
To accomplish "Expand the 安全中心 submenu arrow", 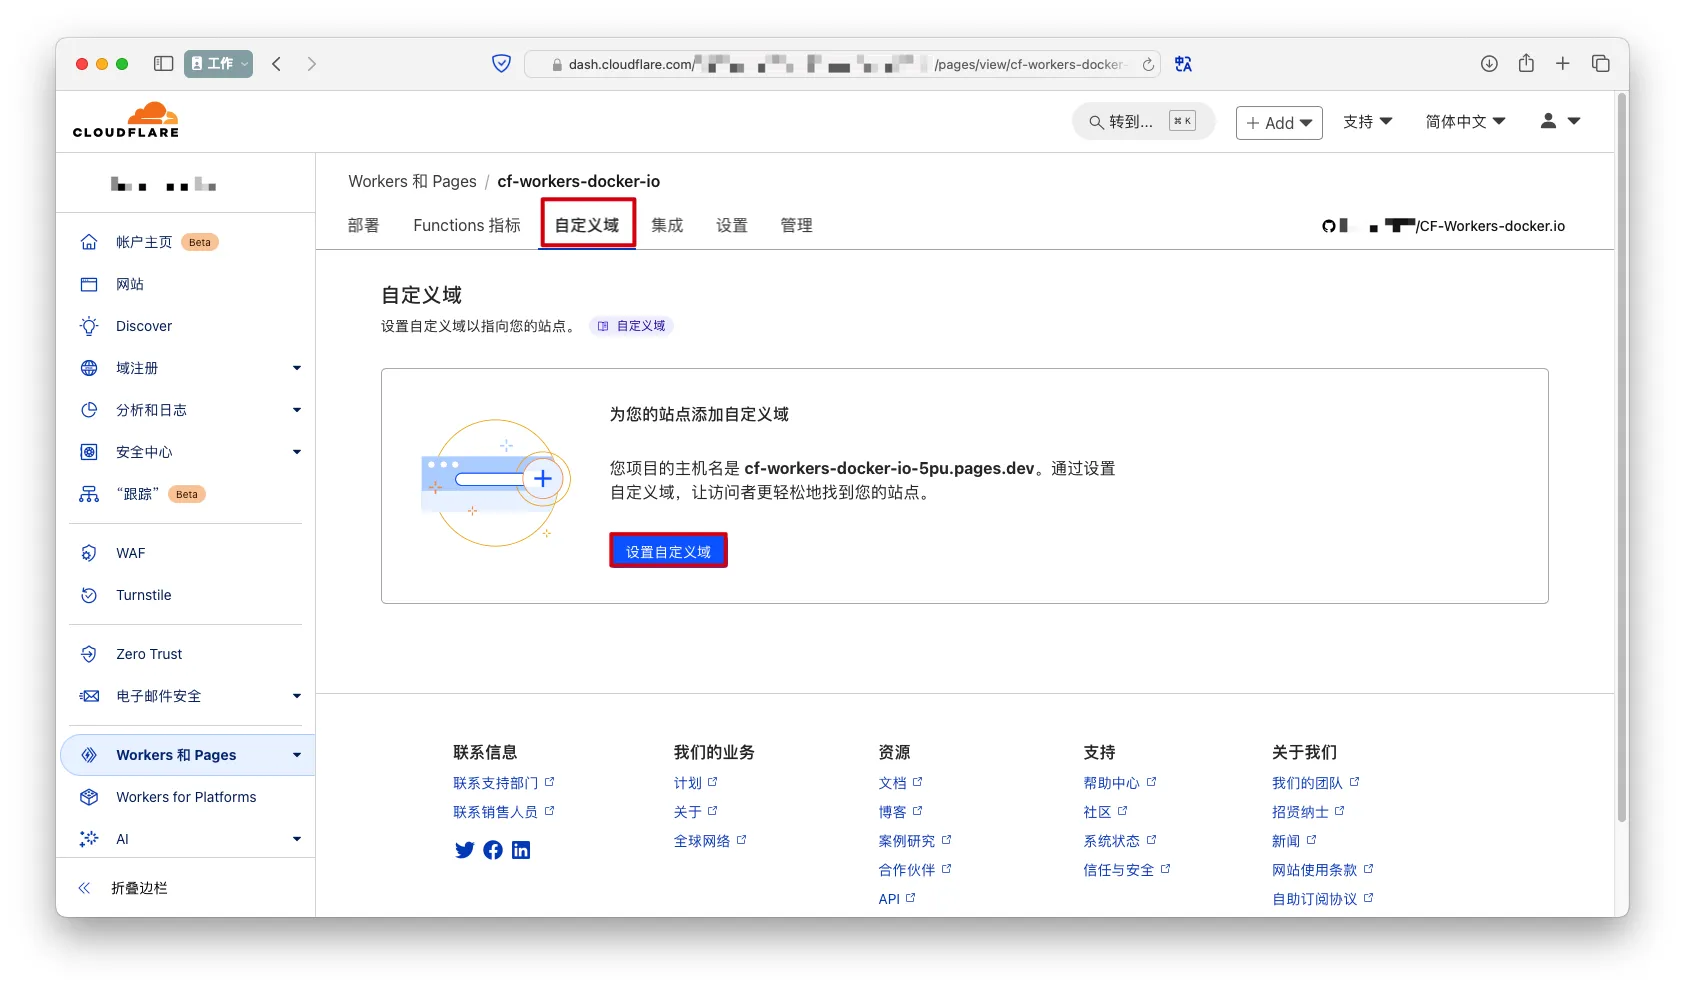I will [x=297, y=452].
